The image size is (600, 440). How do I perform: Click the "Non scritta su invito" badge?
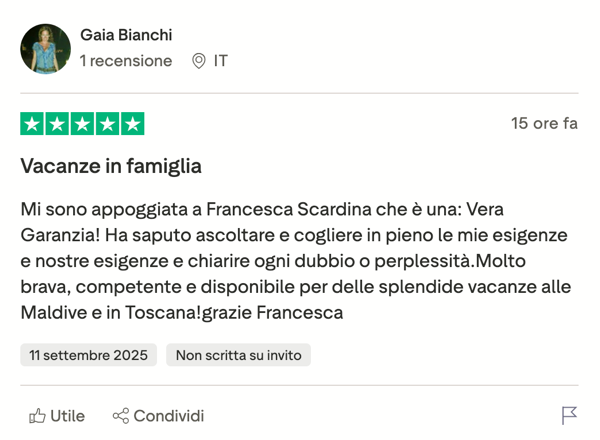pos(238,355)
